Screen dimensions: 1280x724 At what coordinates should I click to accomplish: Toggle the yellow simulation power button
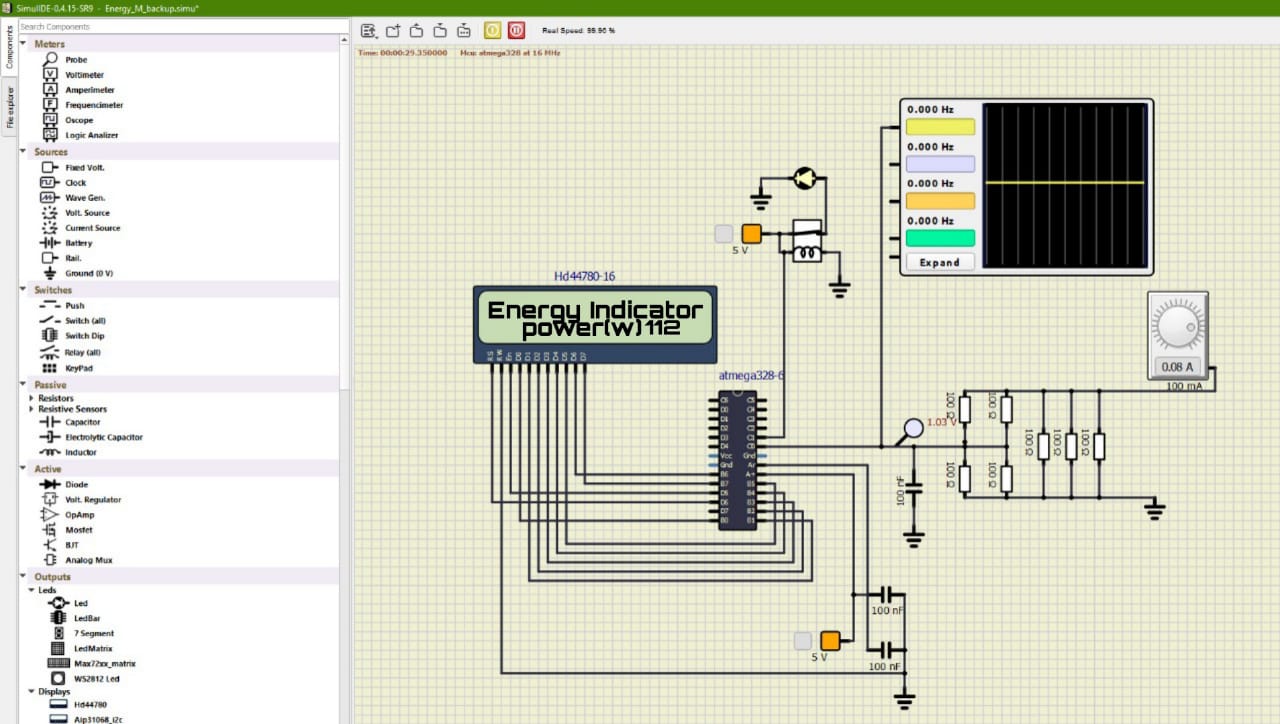[492, 30]
